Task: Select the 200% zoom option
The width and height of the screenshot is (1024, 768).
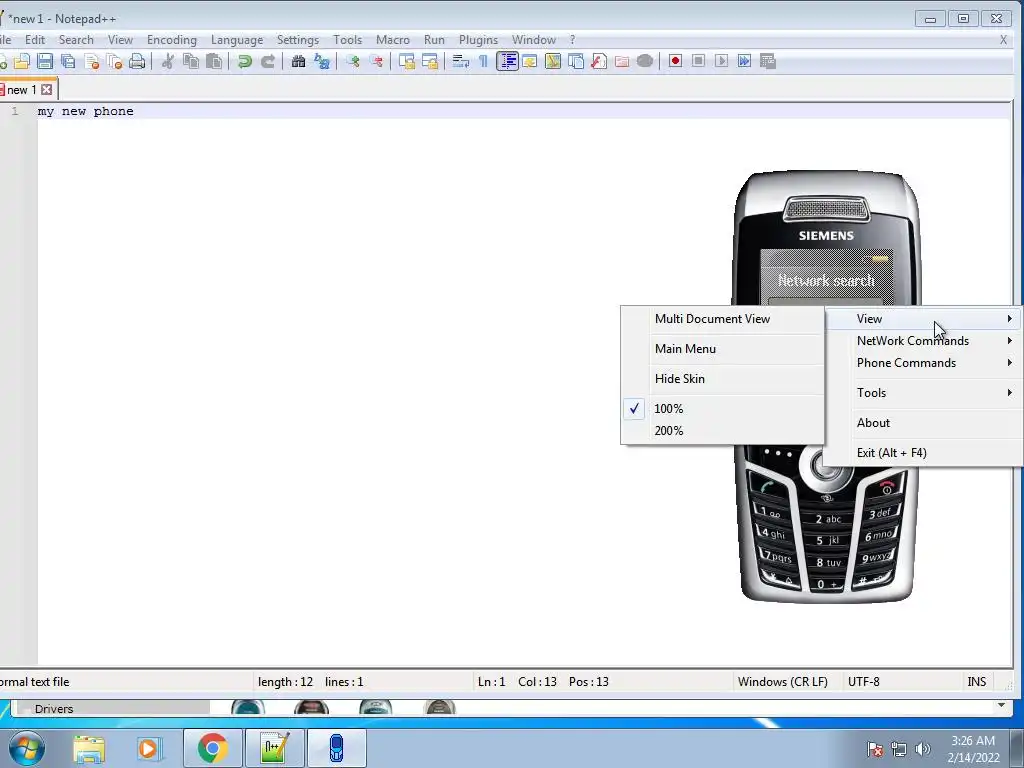Action: coord(722,431)
